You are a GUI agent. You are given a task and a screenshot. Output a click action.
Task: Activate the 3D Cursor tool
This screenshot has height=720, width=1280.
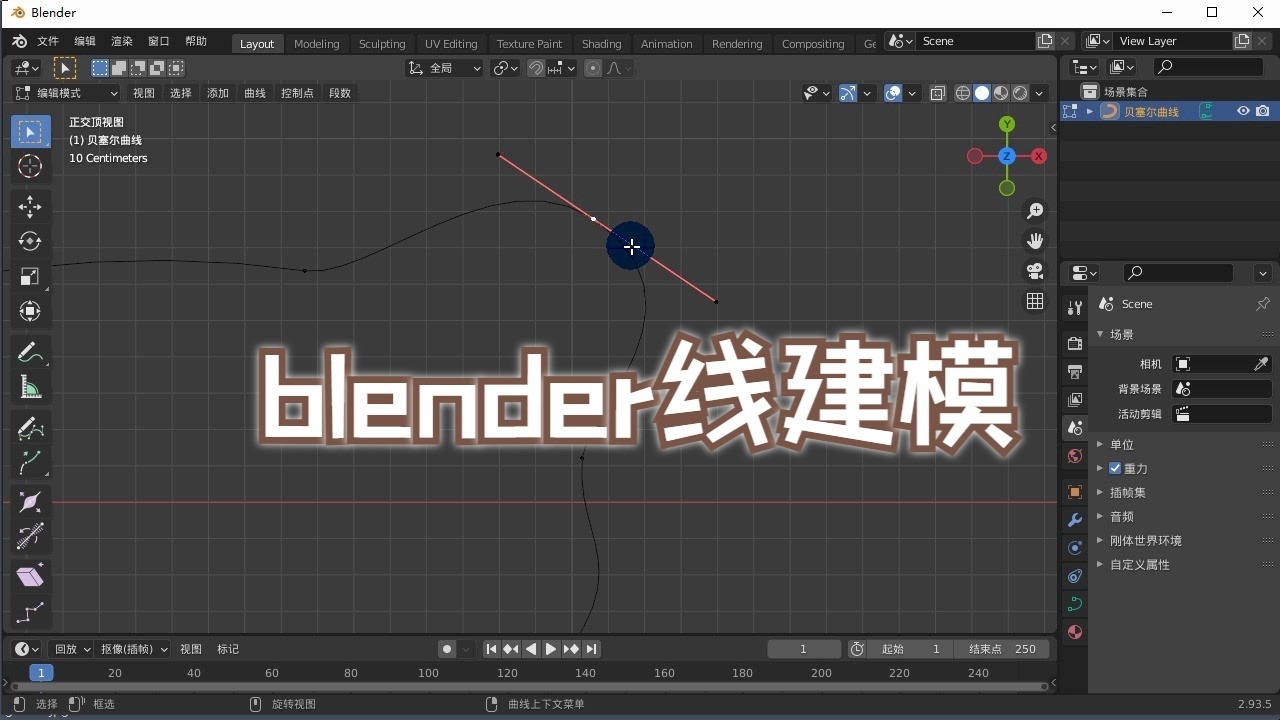pyautogui.click(x=30, y=167)
